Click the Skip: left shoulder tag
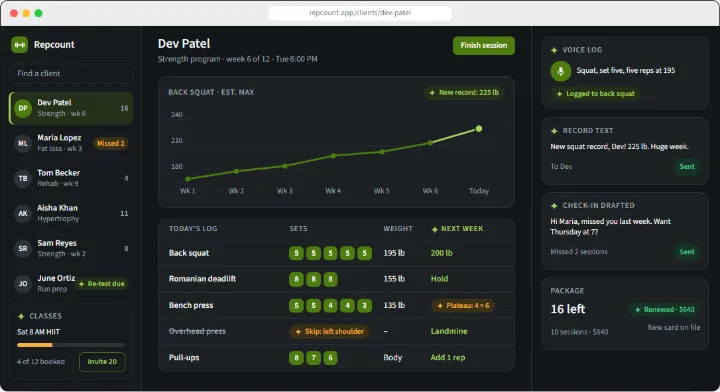 (x=329, y=331)
